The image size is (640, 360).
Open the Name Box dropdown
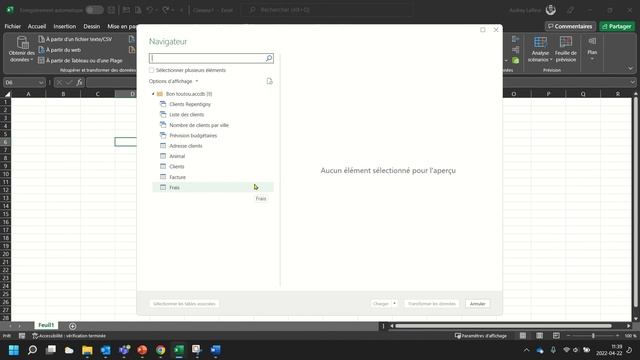pyautogui.click(x=41, y=82)
